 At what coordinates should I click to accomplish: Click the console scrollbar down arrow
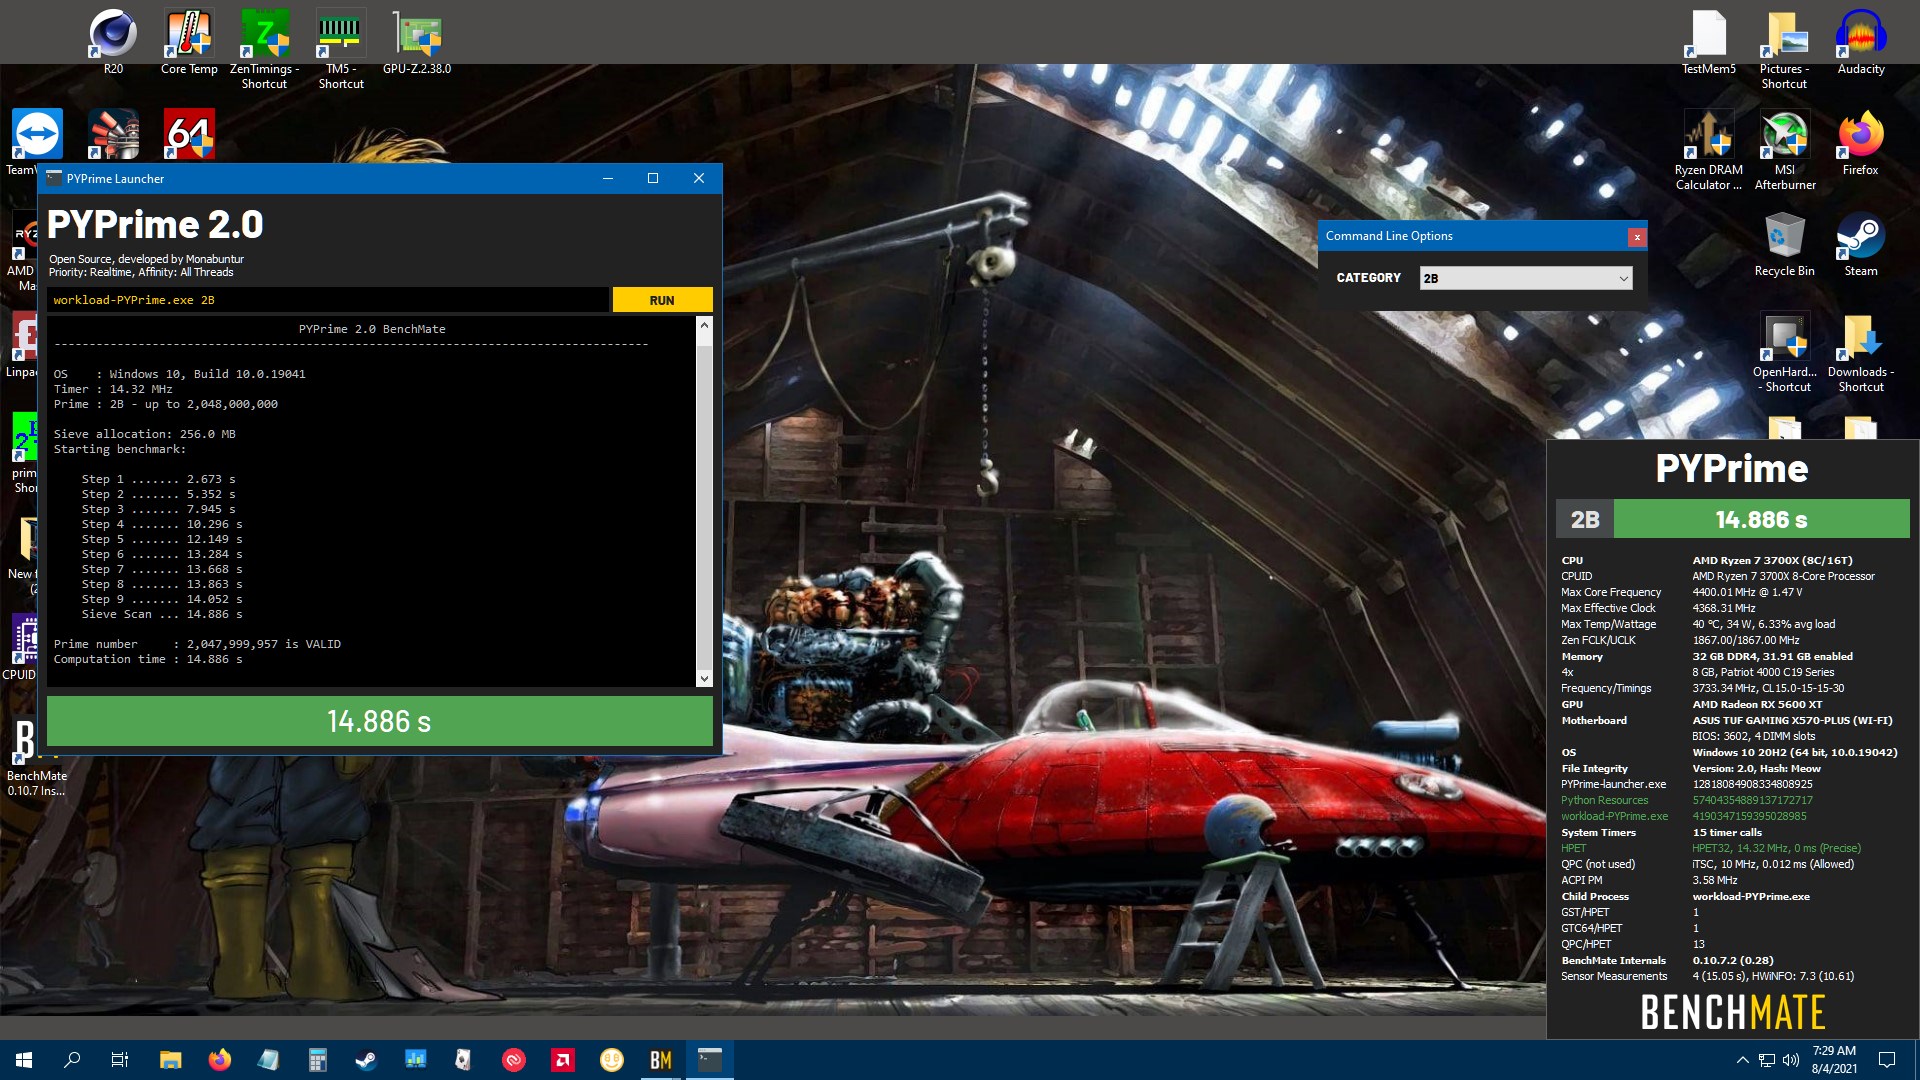(x=704, y=678)
